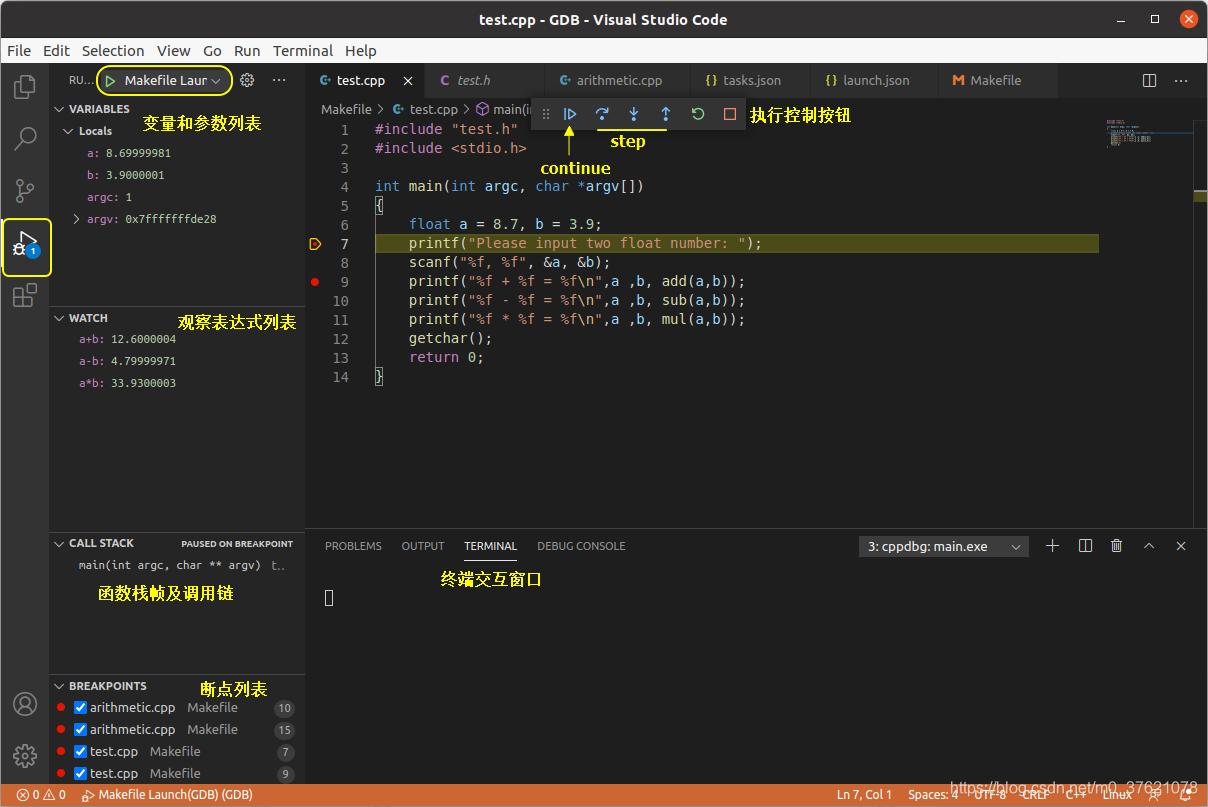Open the File menu
Screen dimensions: 1208x807
click(19, 51)
